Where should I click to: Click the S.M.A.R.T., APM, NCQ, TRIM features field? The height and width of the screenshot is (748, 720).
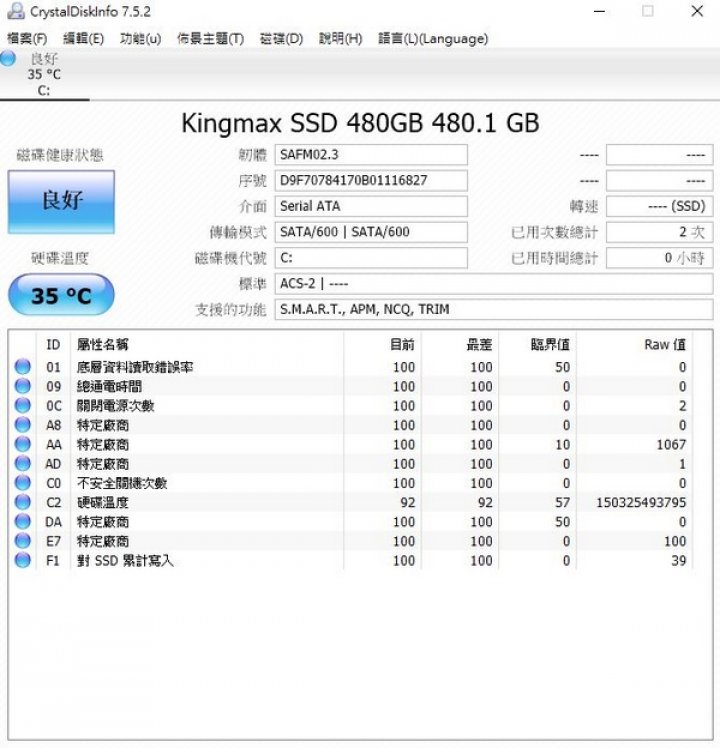(x=494, y=309)
